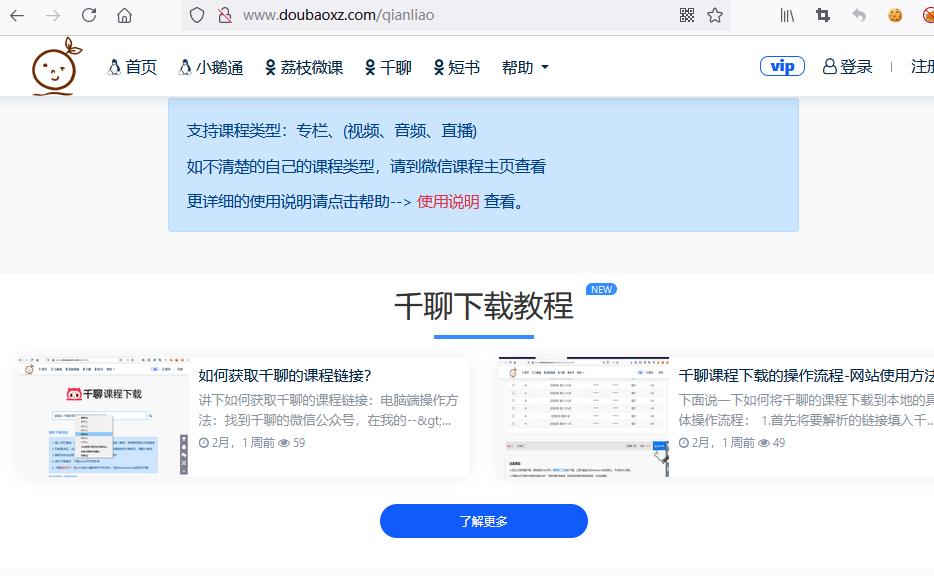Open article titled 如何获取千聊的课程链接?
934x576 pixels.
[x=285, y=375]
